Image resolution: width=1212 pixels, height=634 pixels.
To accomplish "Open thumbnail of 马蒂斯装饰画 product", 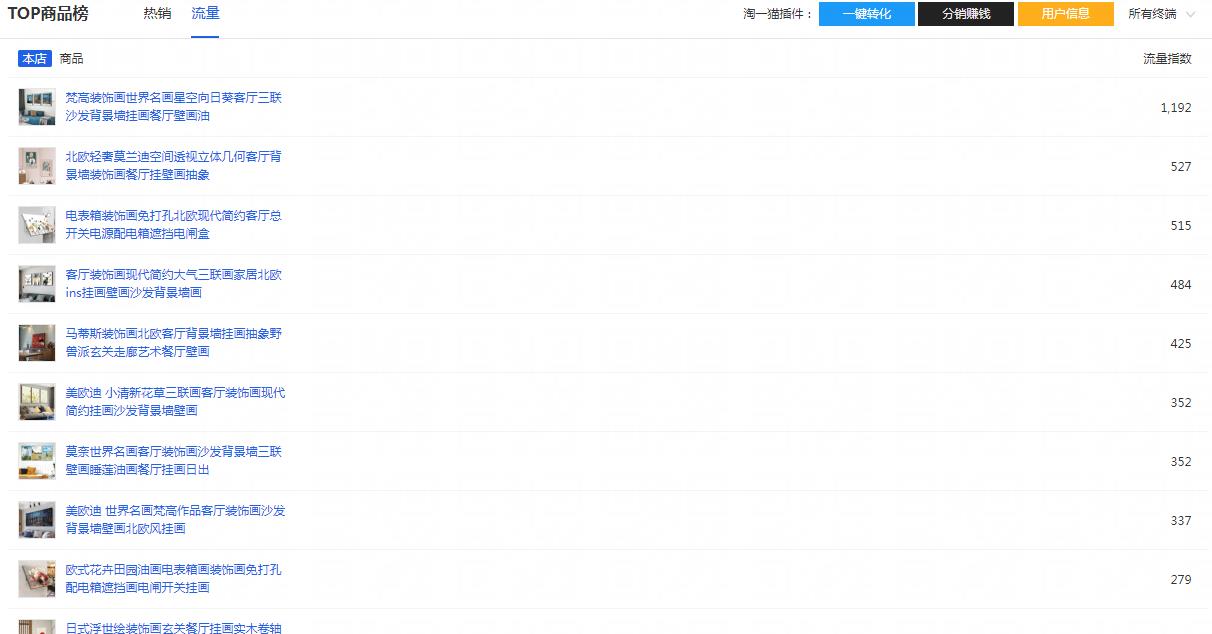I will pyautogui.click(x=37, y=343).
